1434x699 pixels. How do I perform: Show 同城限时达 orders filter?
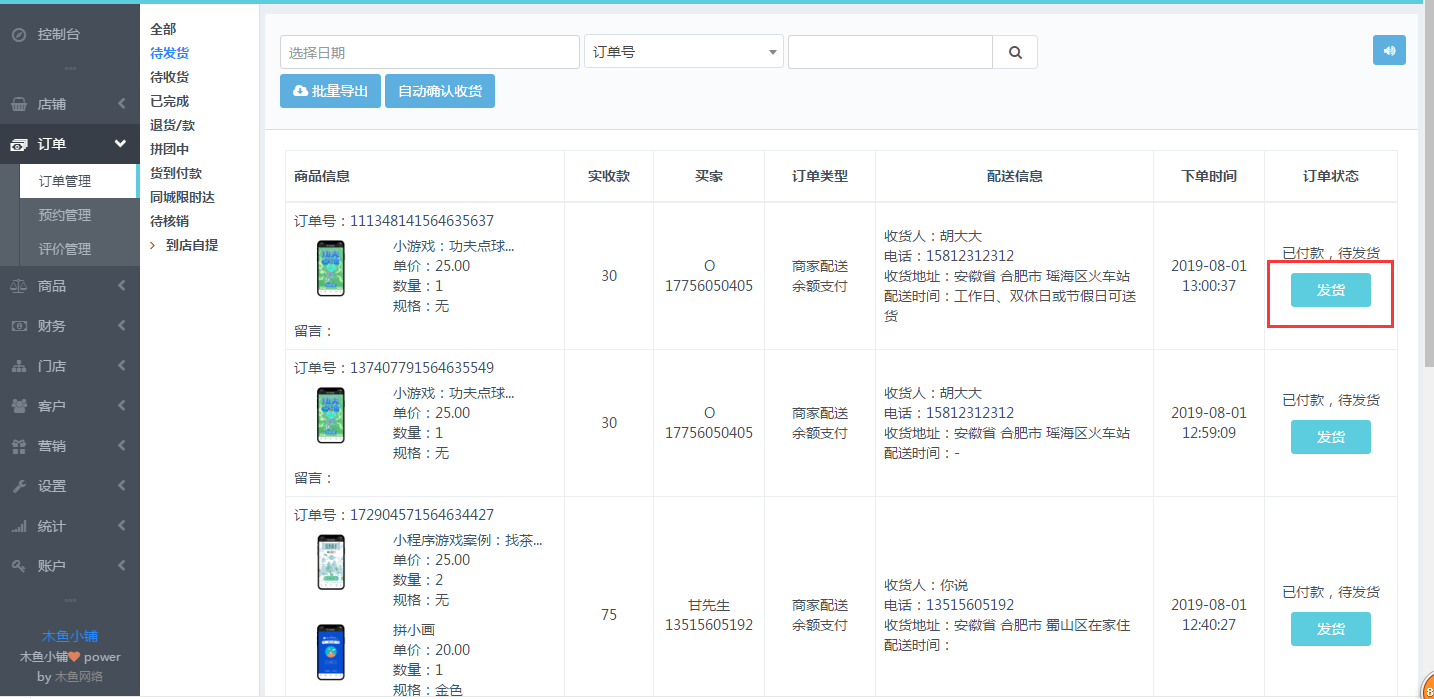coord(182,197)
